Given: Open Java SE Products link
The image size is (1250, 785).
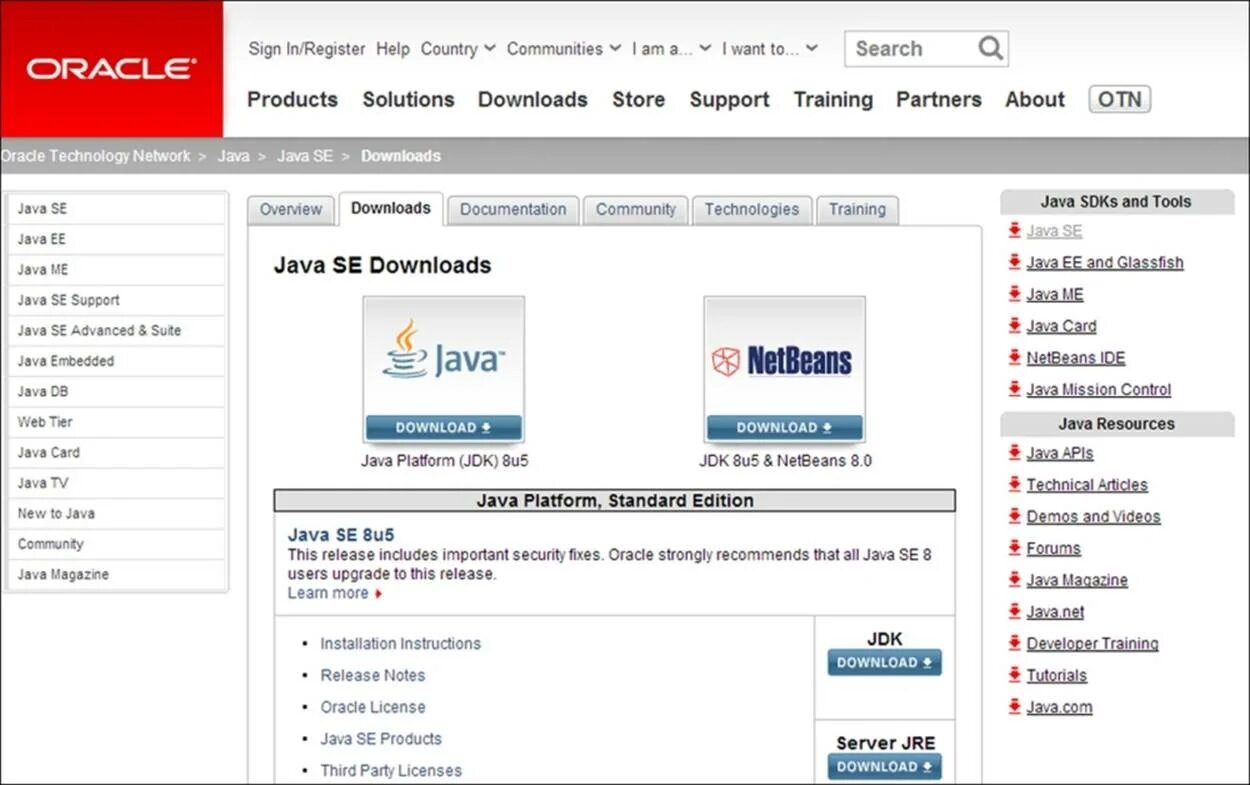Looking at the screenshot, I should (381, 739).
